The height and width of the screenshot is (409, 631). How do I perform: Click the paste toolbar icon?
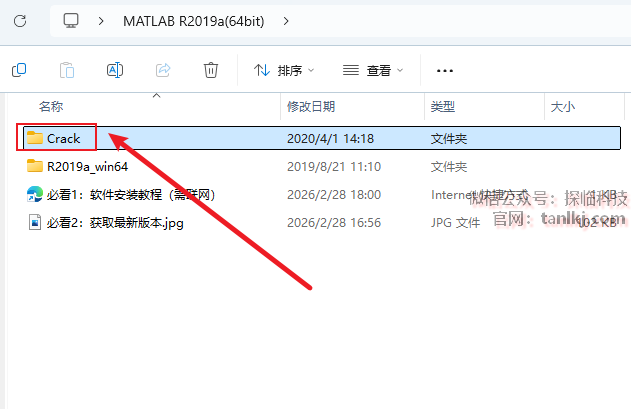(67, 70)
